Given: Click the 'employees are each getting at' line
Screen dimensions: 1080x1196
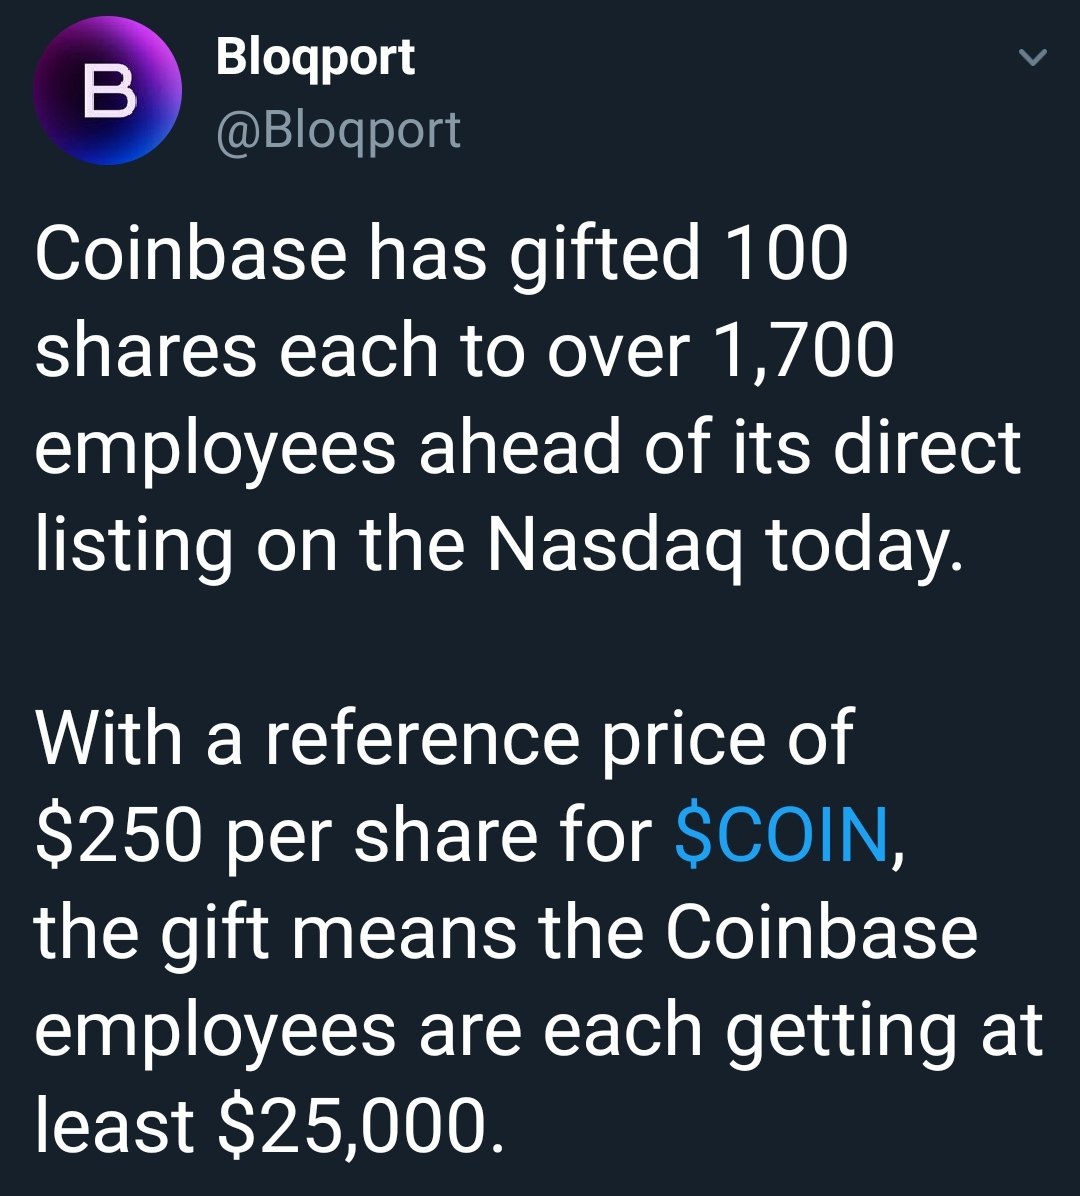Looking at the screenshot, I should 538,1030.
